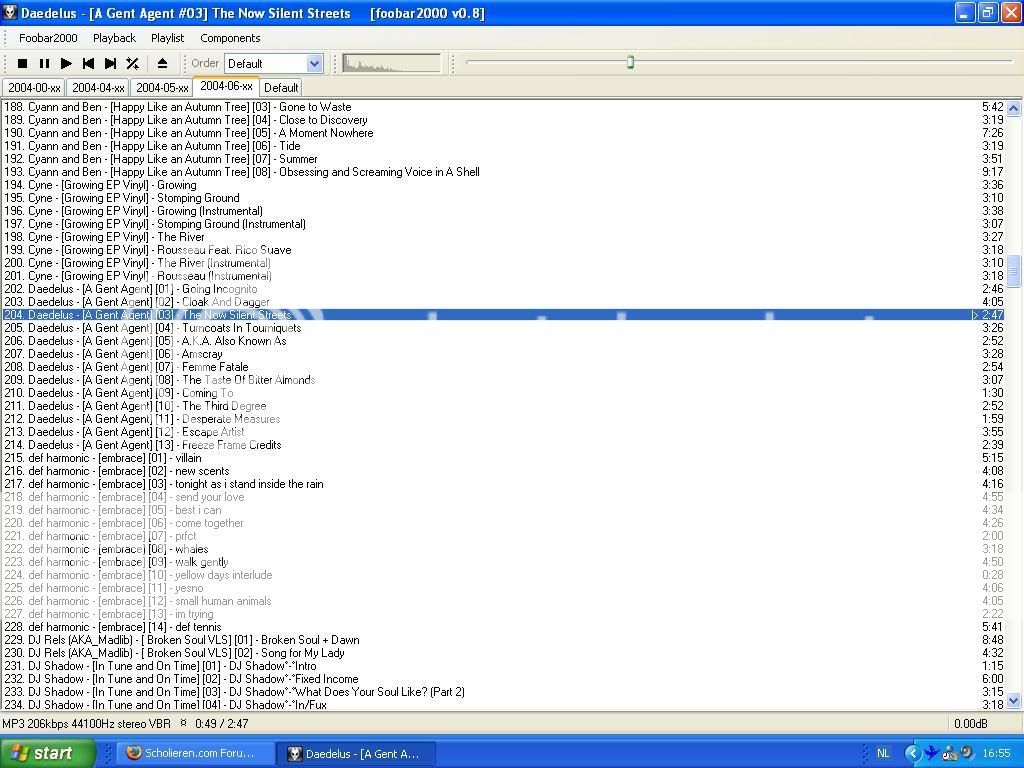Stop playback with the Stop button

[x=22, y=63]
